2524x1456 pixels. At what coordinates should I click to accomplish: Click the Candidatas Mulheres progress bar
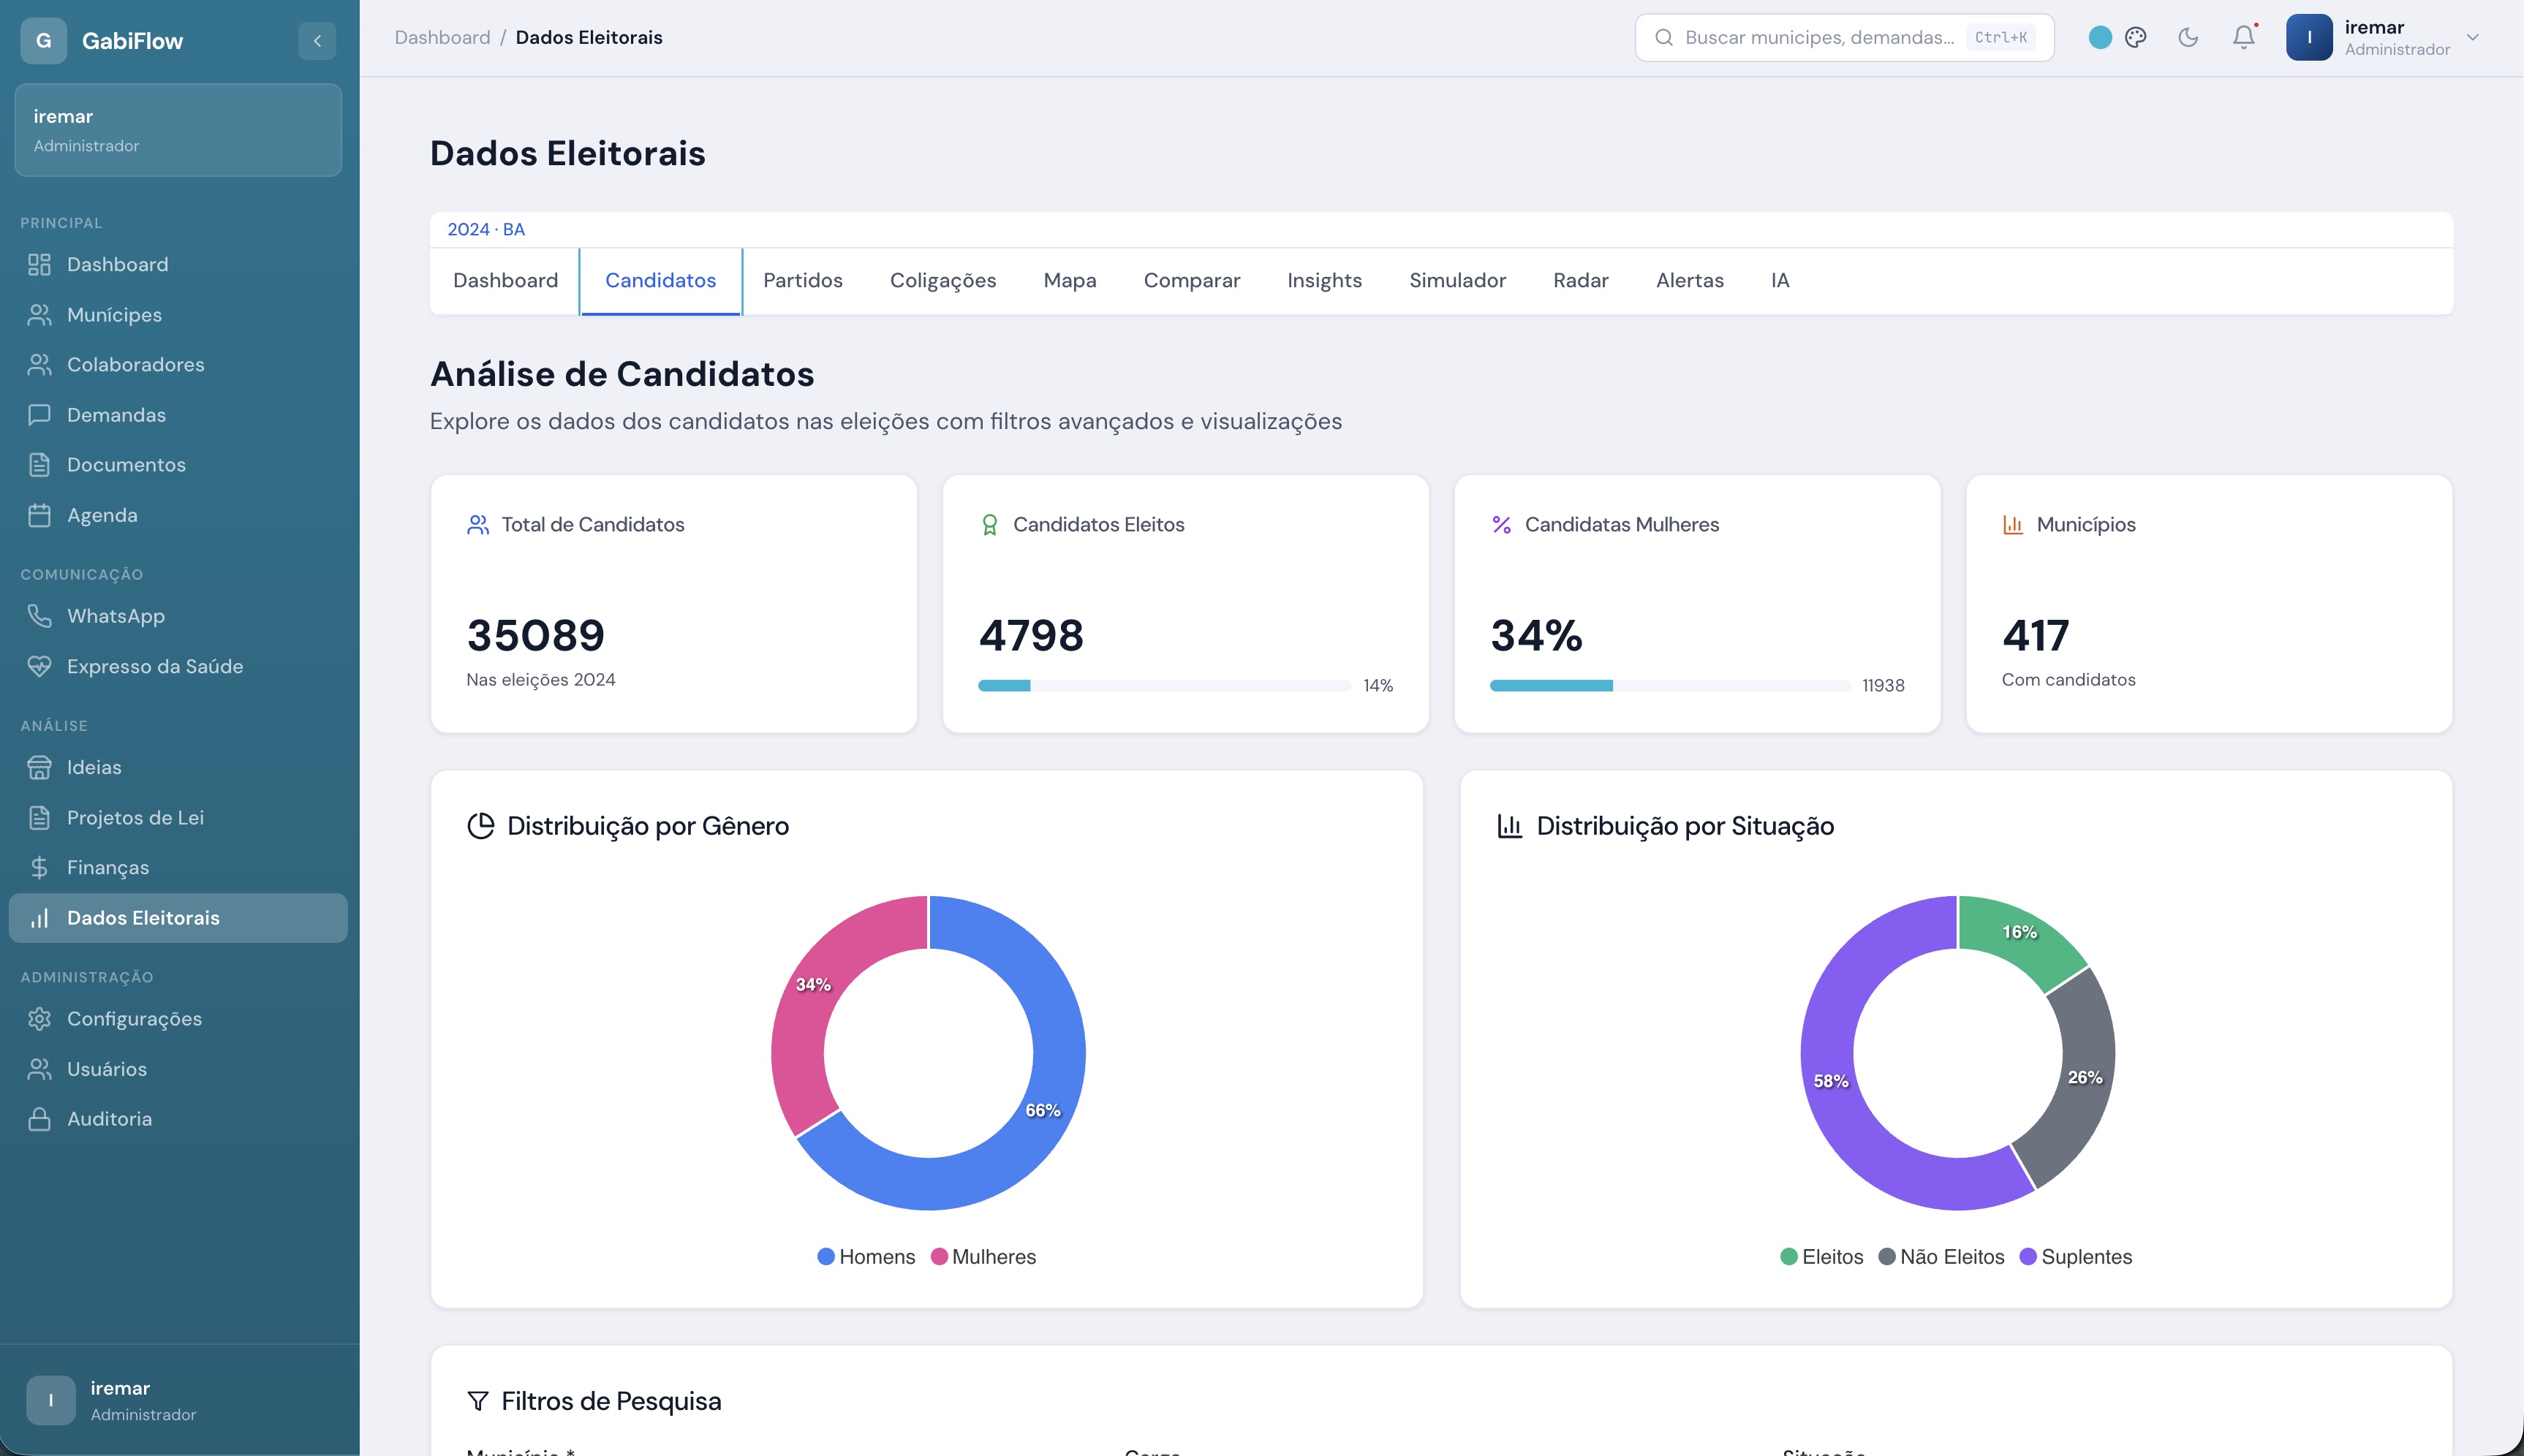(x=1670, y=686)
